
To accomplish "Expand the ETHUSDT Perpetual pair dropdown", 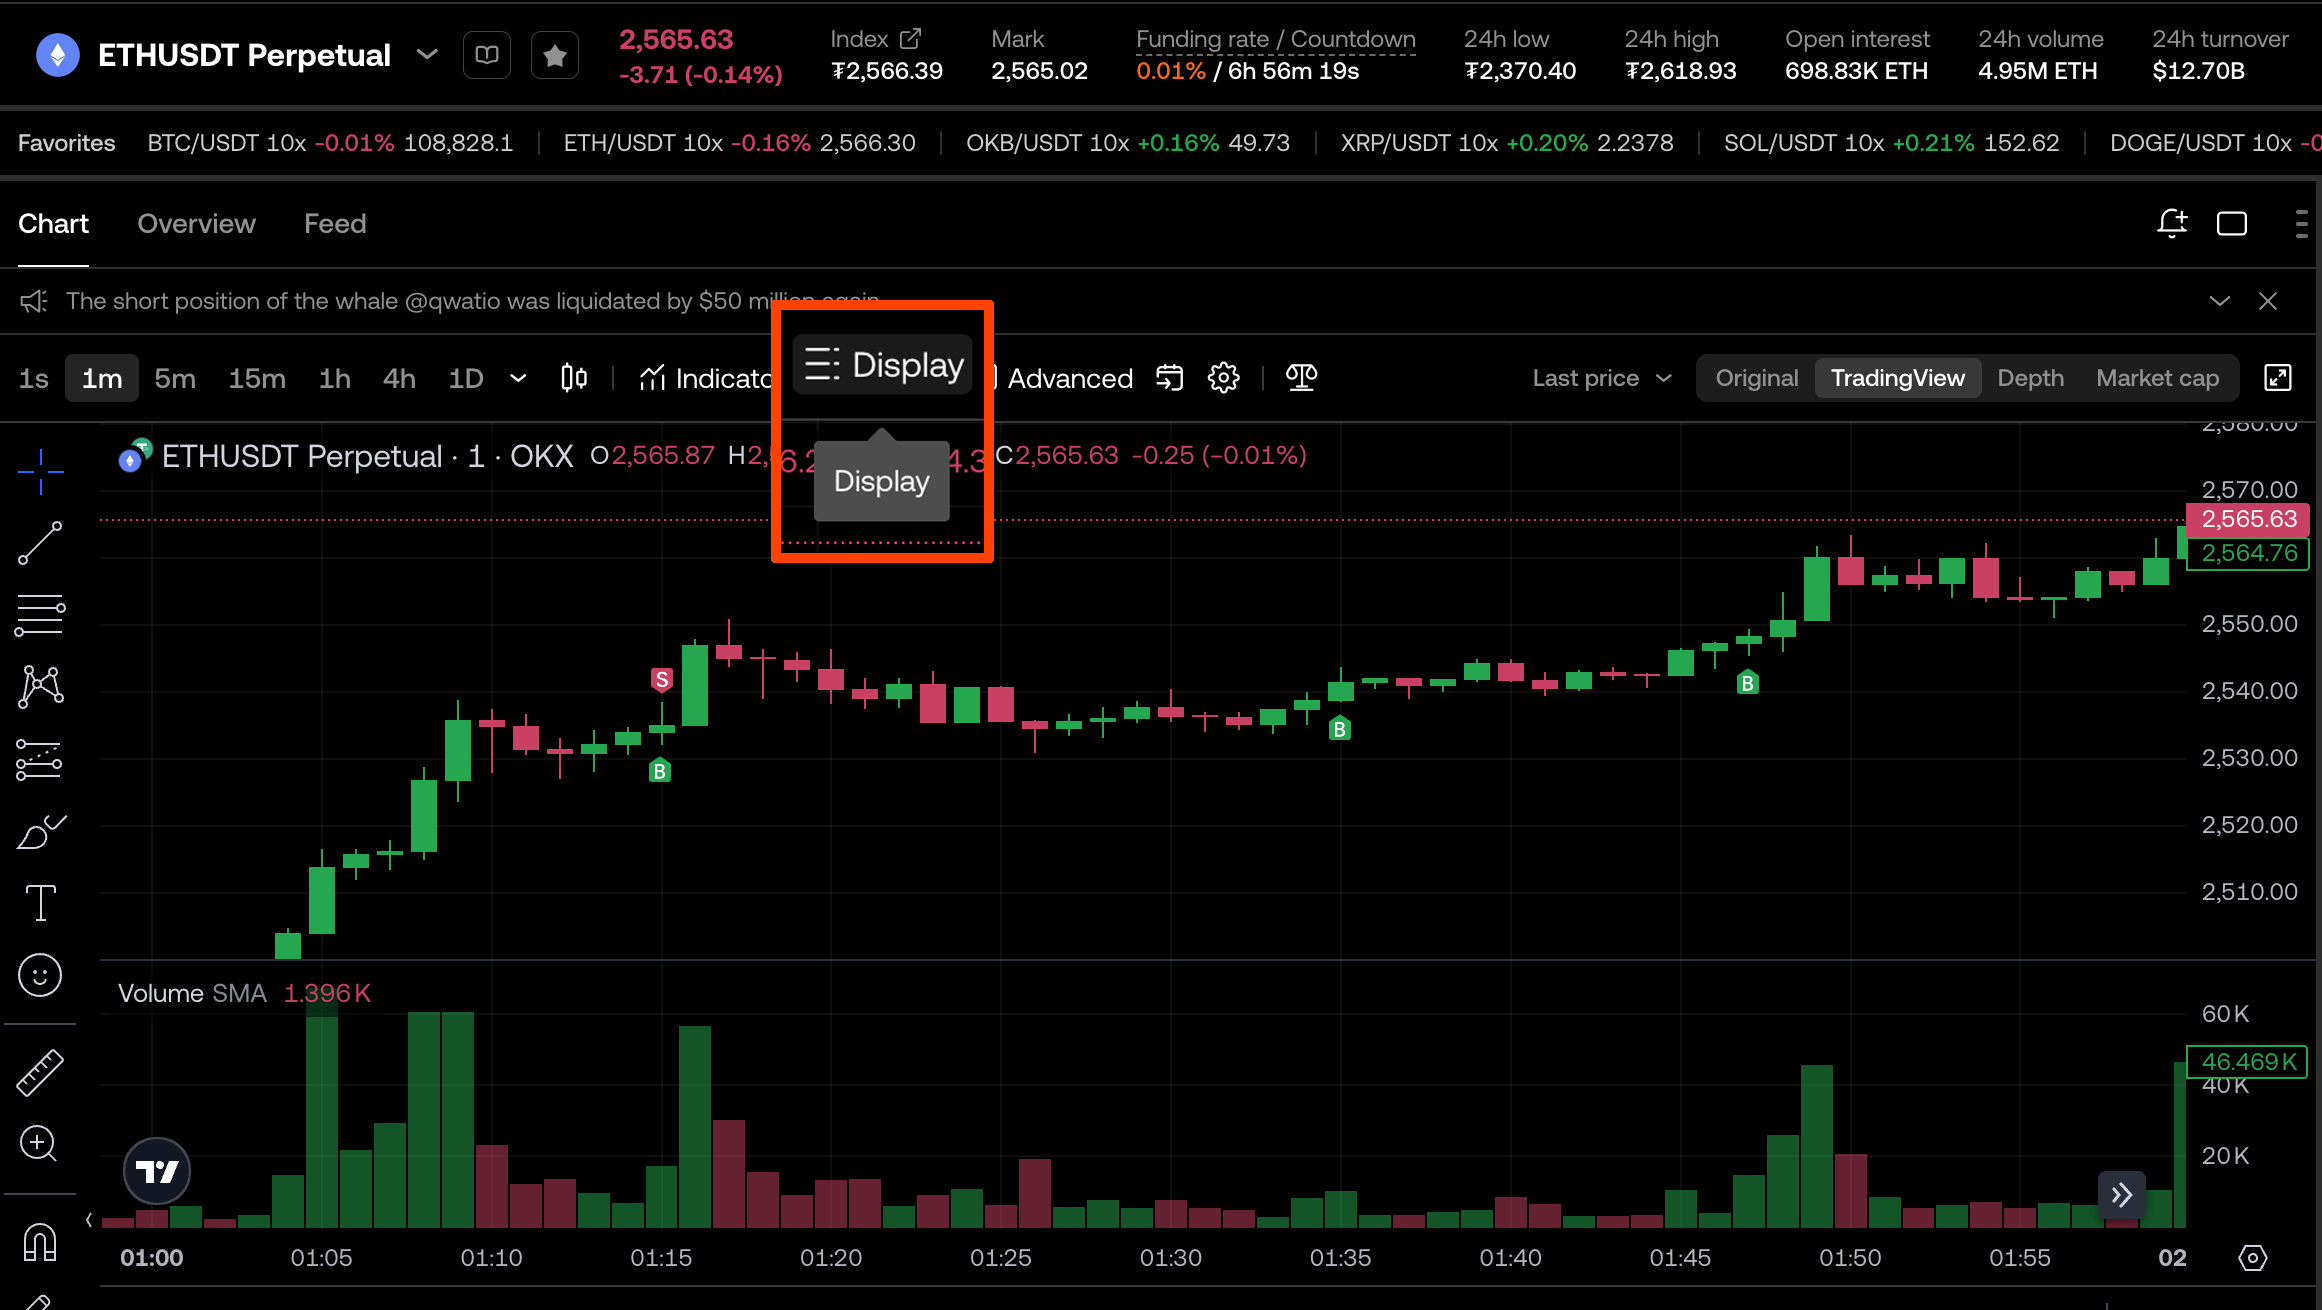I will pos(427,54).
